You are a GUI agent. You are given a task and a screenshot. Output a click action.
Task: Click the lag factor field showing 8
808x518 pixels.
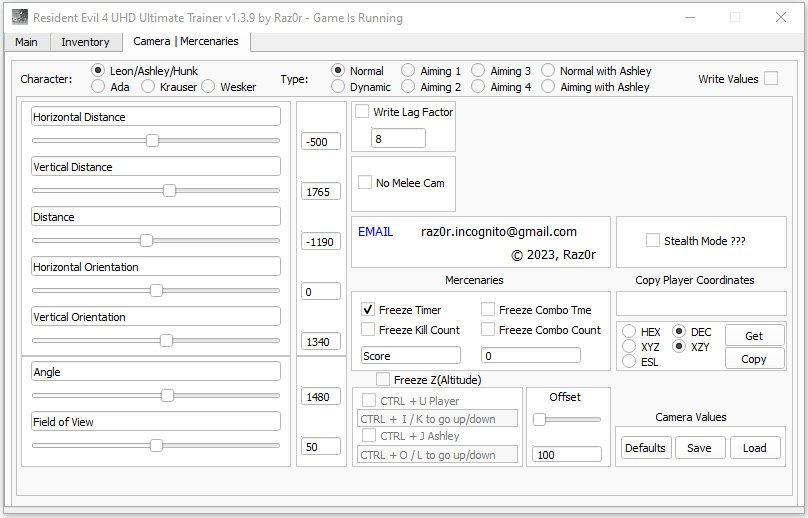point(398,139)
